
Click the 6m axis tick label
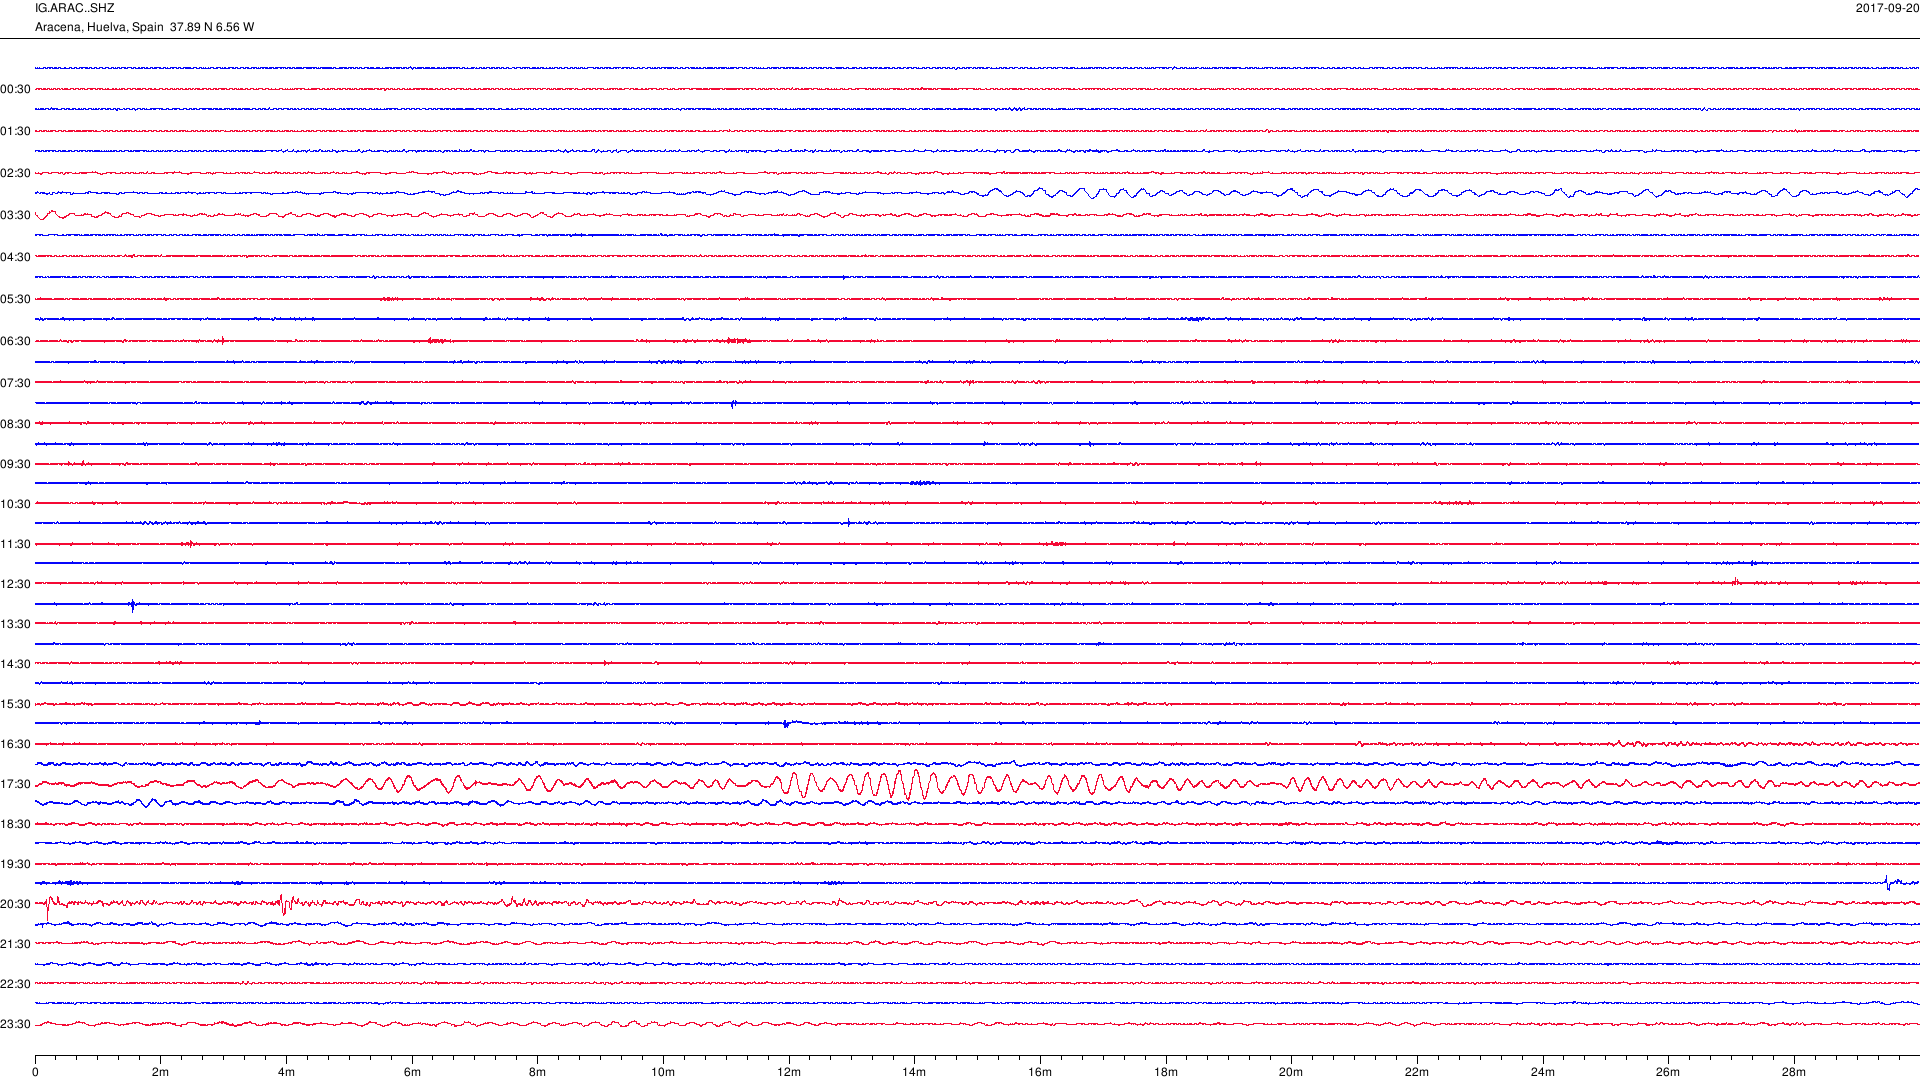pos(412,1072)
